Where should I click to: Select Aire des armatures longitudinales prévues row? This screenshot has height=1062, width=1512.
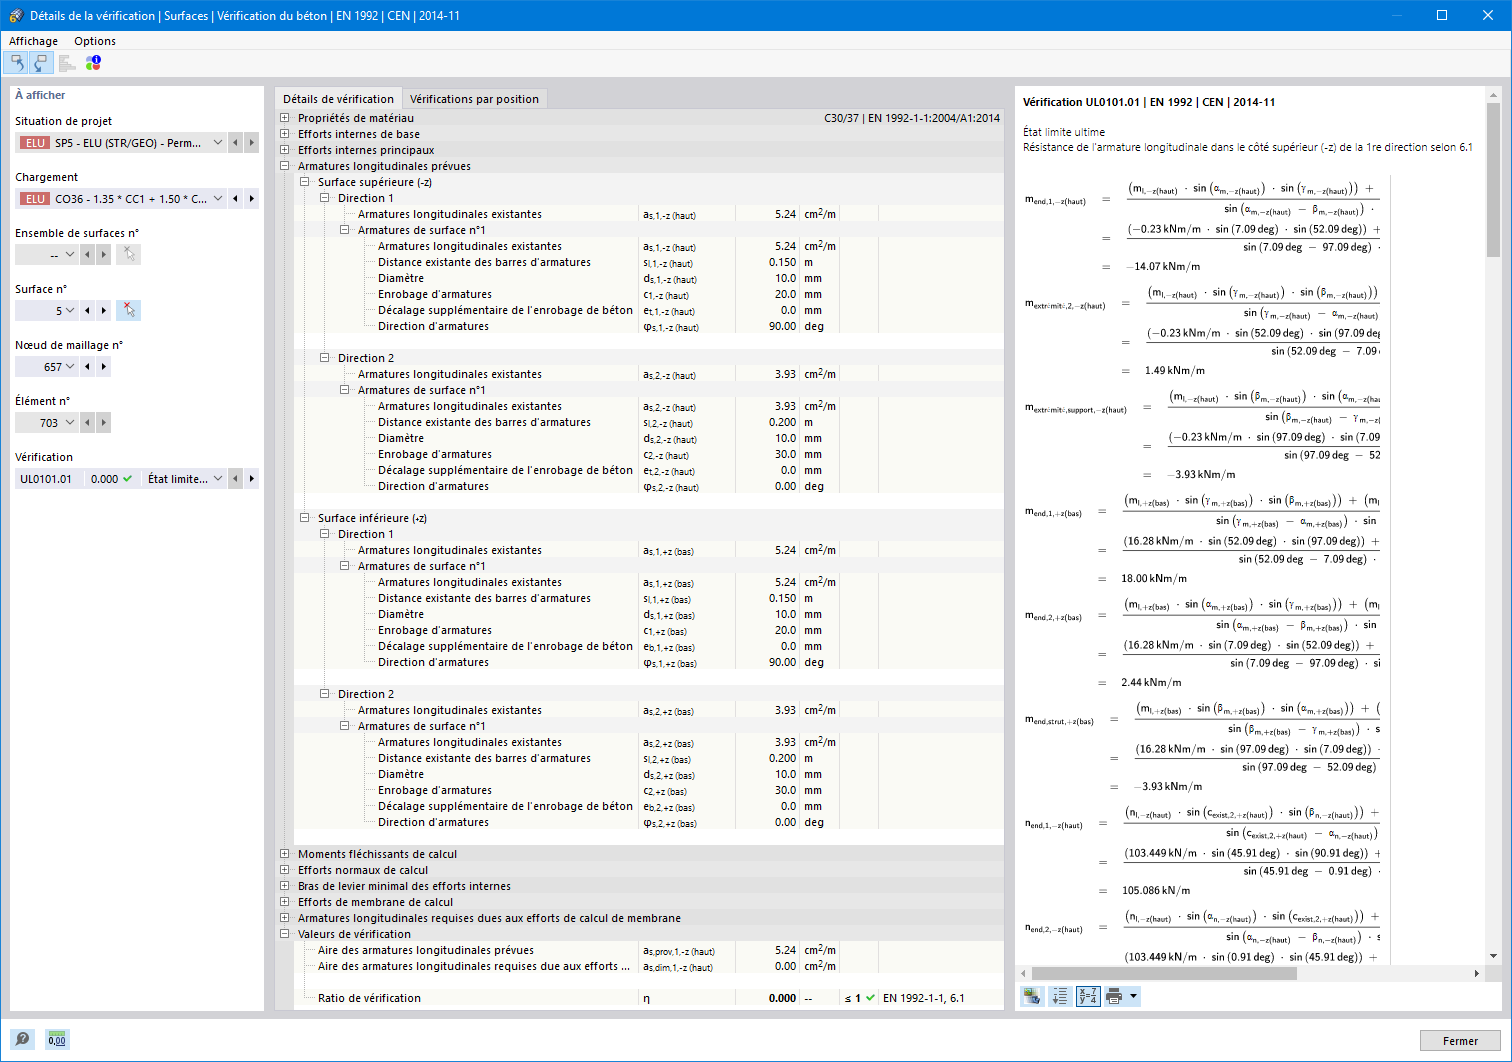[648, 950]
